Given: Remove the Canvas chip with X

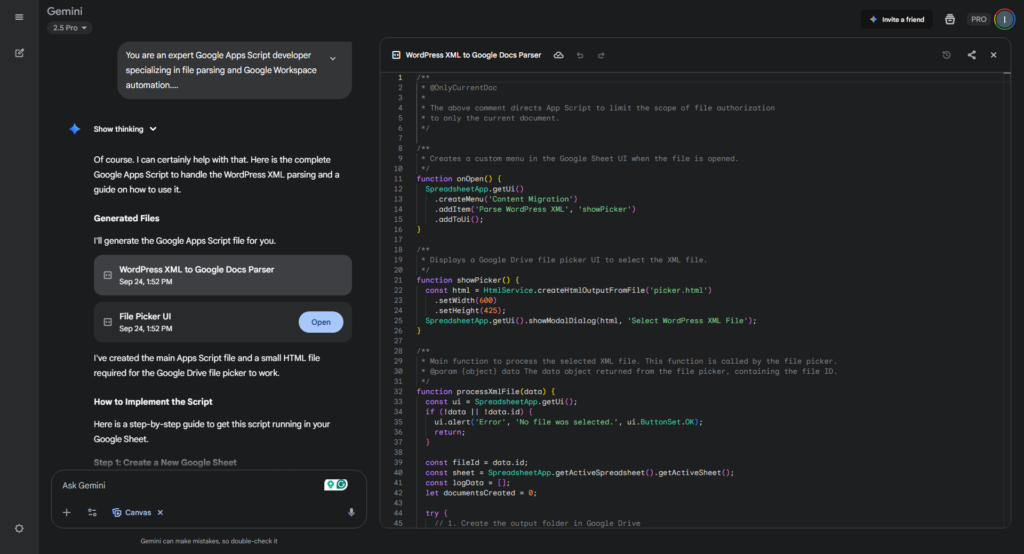Looking at the screenshot, I should coord(160,512).
